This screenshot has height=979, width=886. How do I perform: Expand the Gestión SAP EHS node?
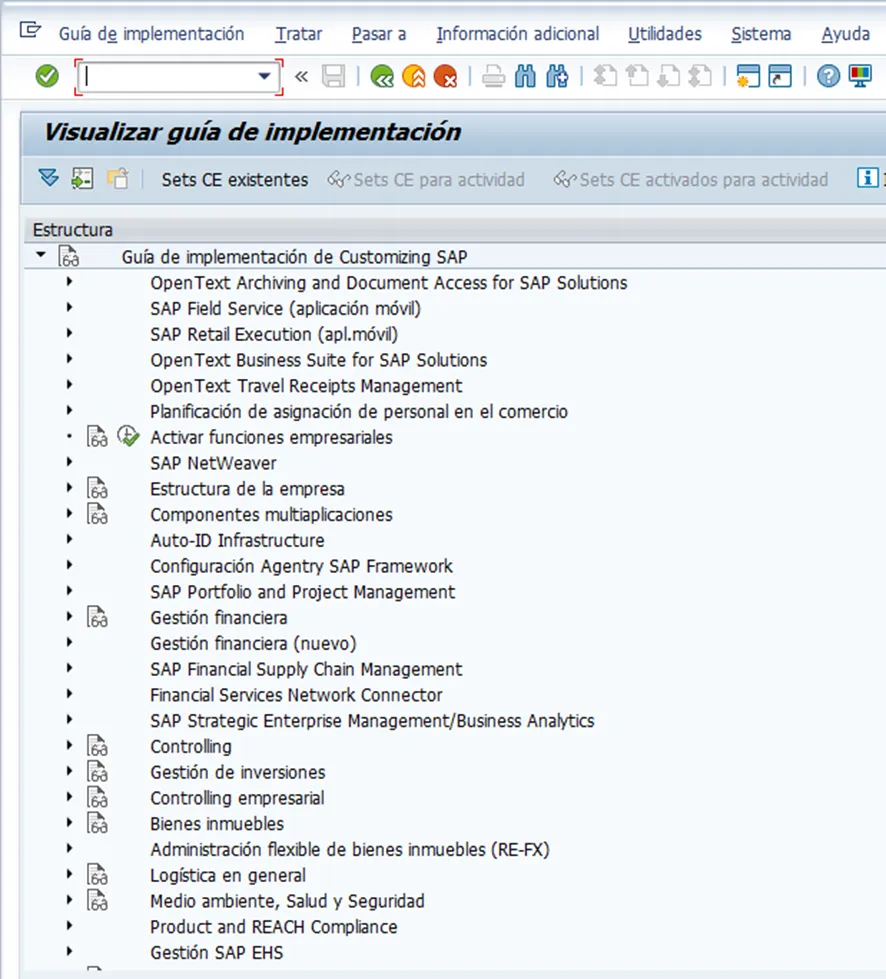69,952
